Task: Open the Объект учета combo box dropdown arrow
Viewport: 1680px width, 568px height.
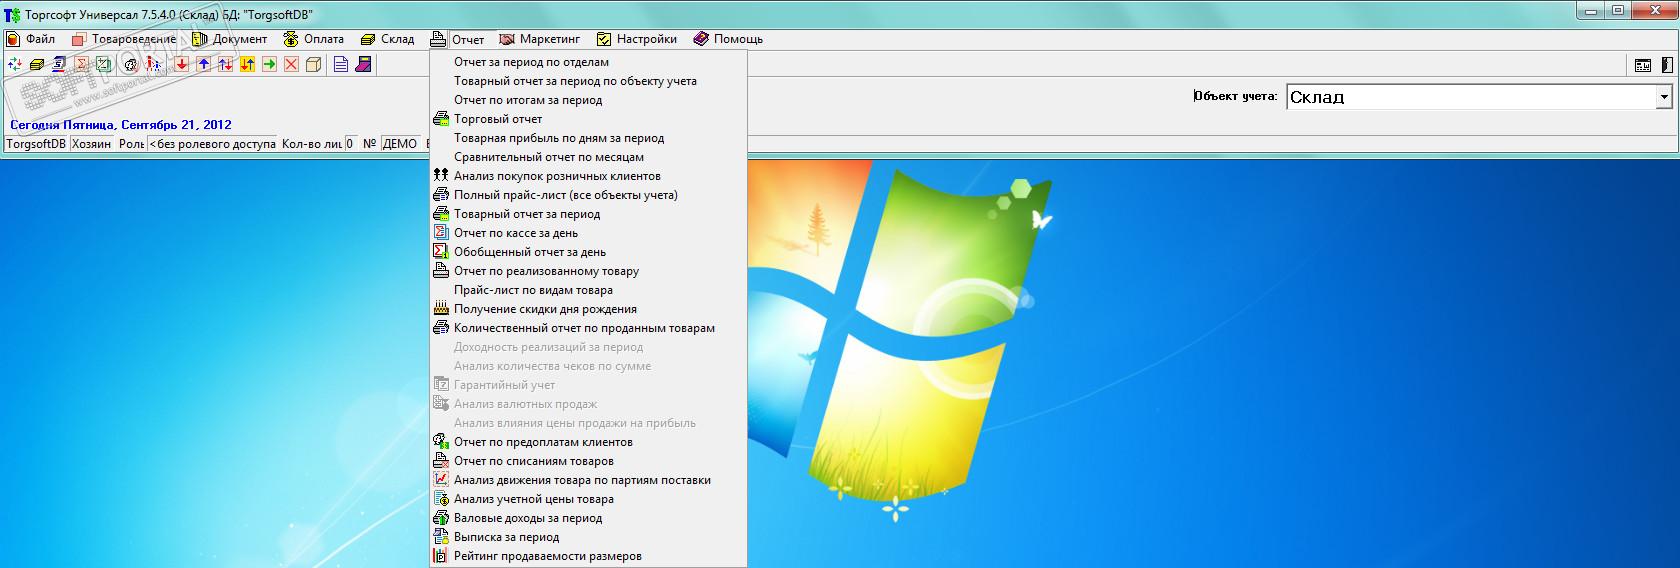Action: pos(1664,97)
